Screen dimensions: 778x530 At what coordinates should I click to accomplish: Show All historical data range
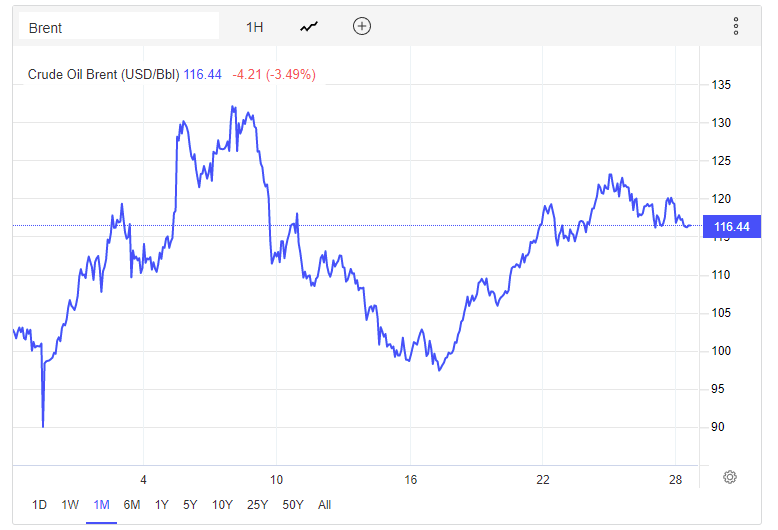(x=324, y=505)
